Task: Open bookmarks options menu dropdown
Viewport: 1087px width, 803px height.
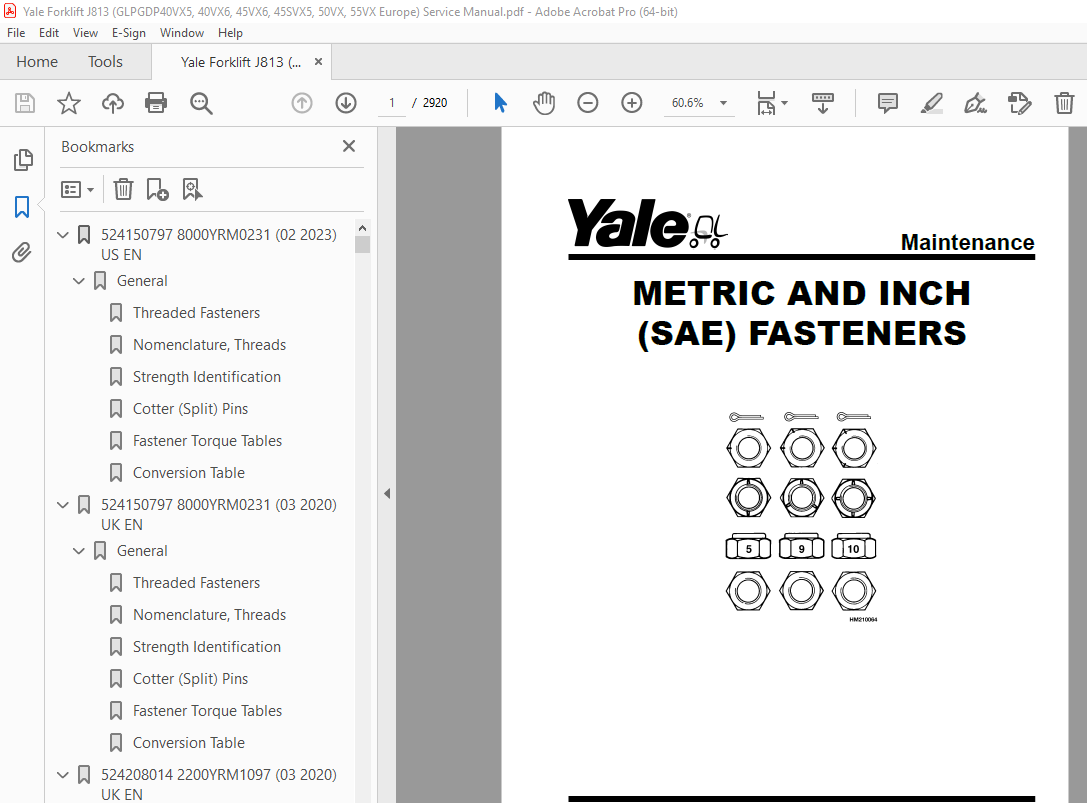Action: [x=78, y=189]
